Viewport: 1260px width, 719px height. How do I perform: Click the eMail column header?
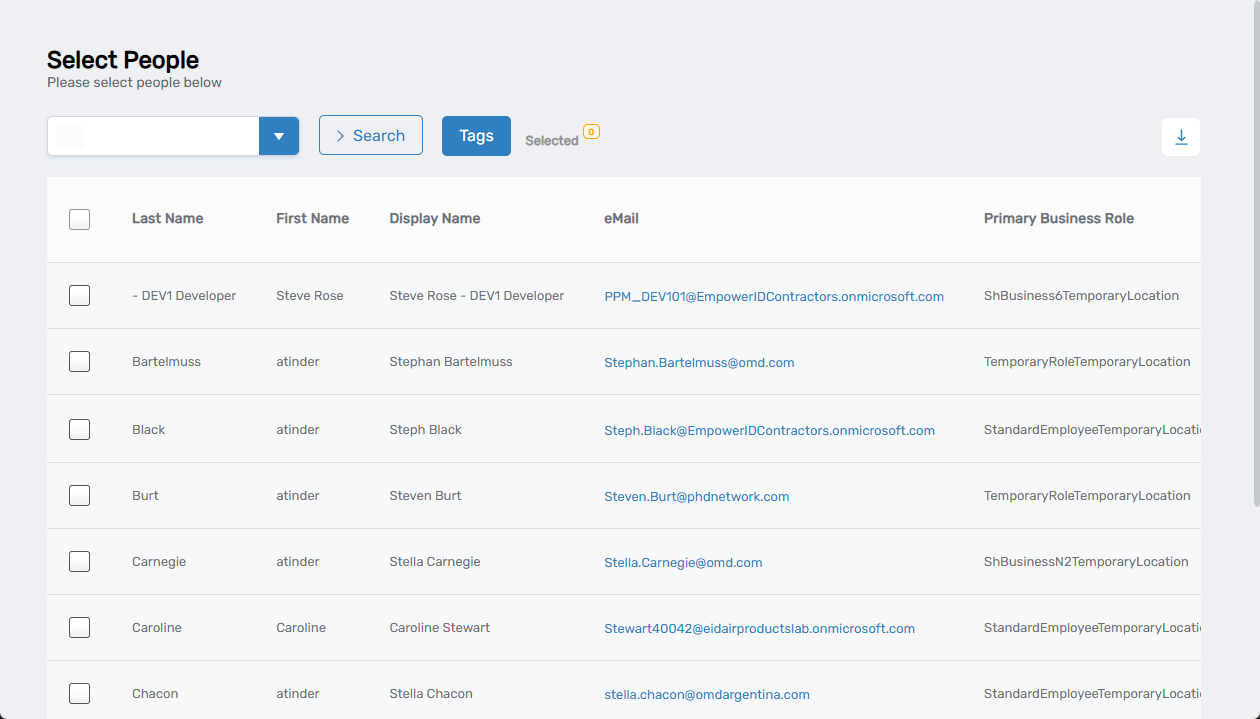point(621,218)
